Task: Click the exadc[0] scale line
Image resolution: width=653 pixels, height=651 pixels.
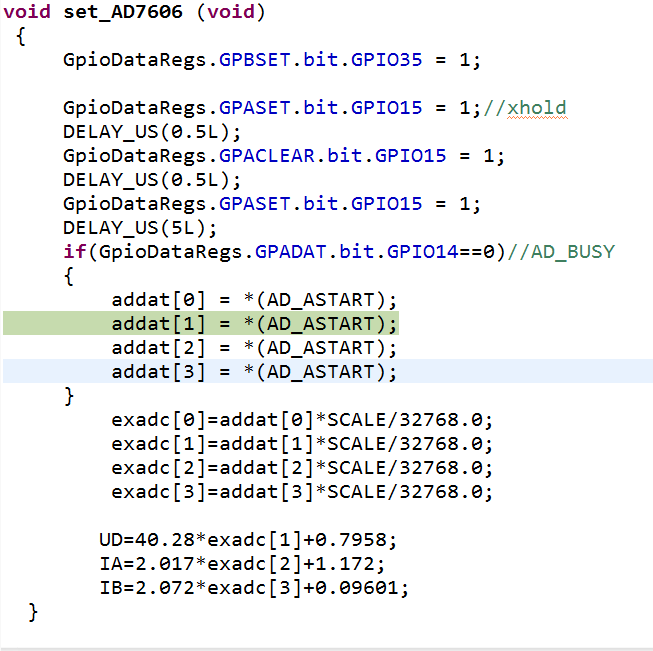Action: coord(302,420)
